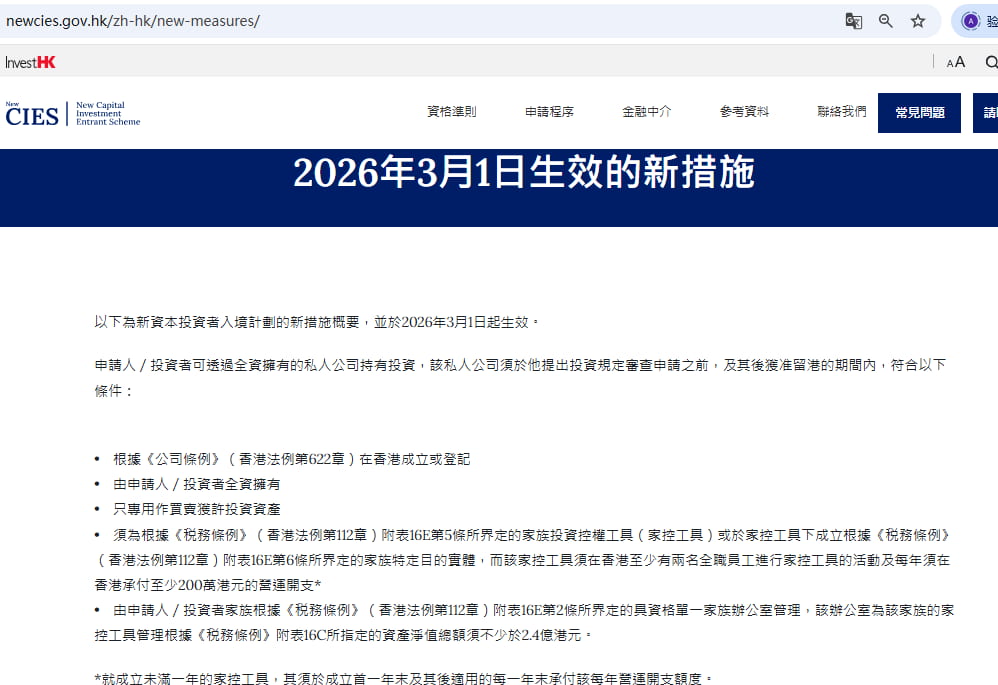Click the InvestHK logo
The image size is (998, 685).
pos(30,62)
